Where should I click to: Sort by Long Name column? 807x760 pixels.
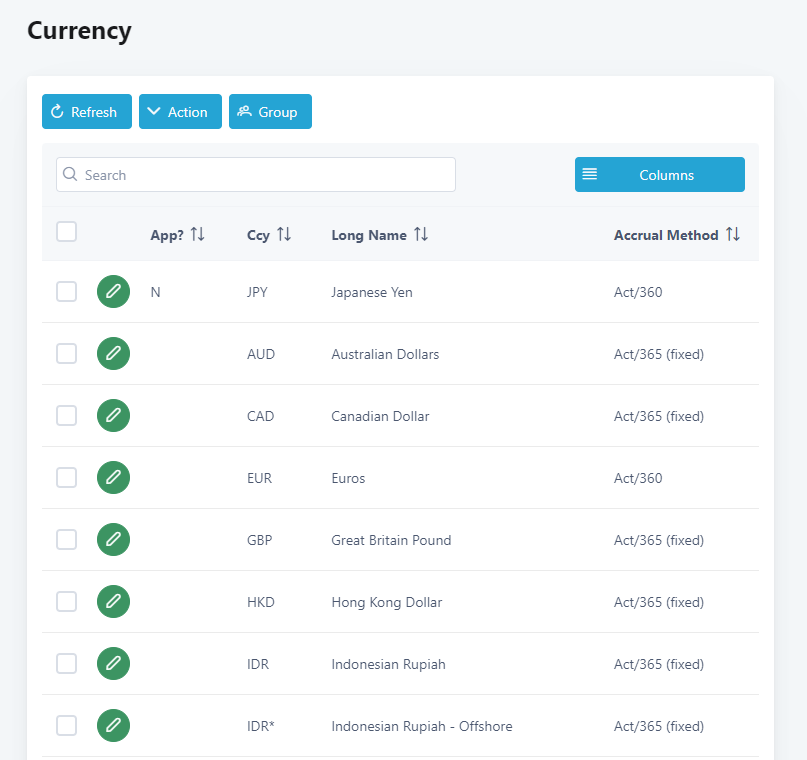click(x=421, y=235)
